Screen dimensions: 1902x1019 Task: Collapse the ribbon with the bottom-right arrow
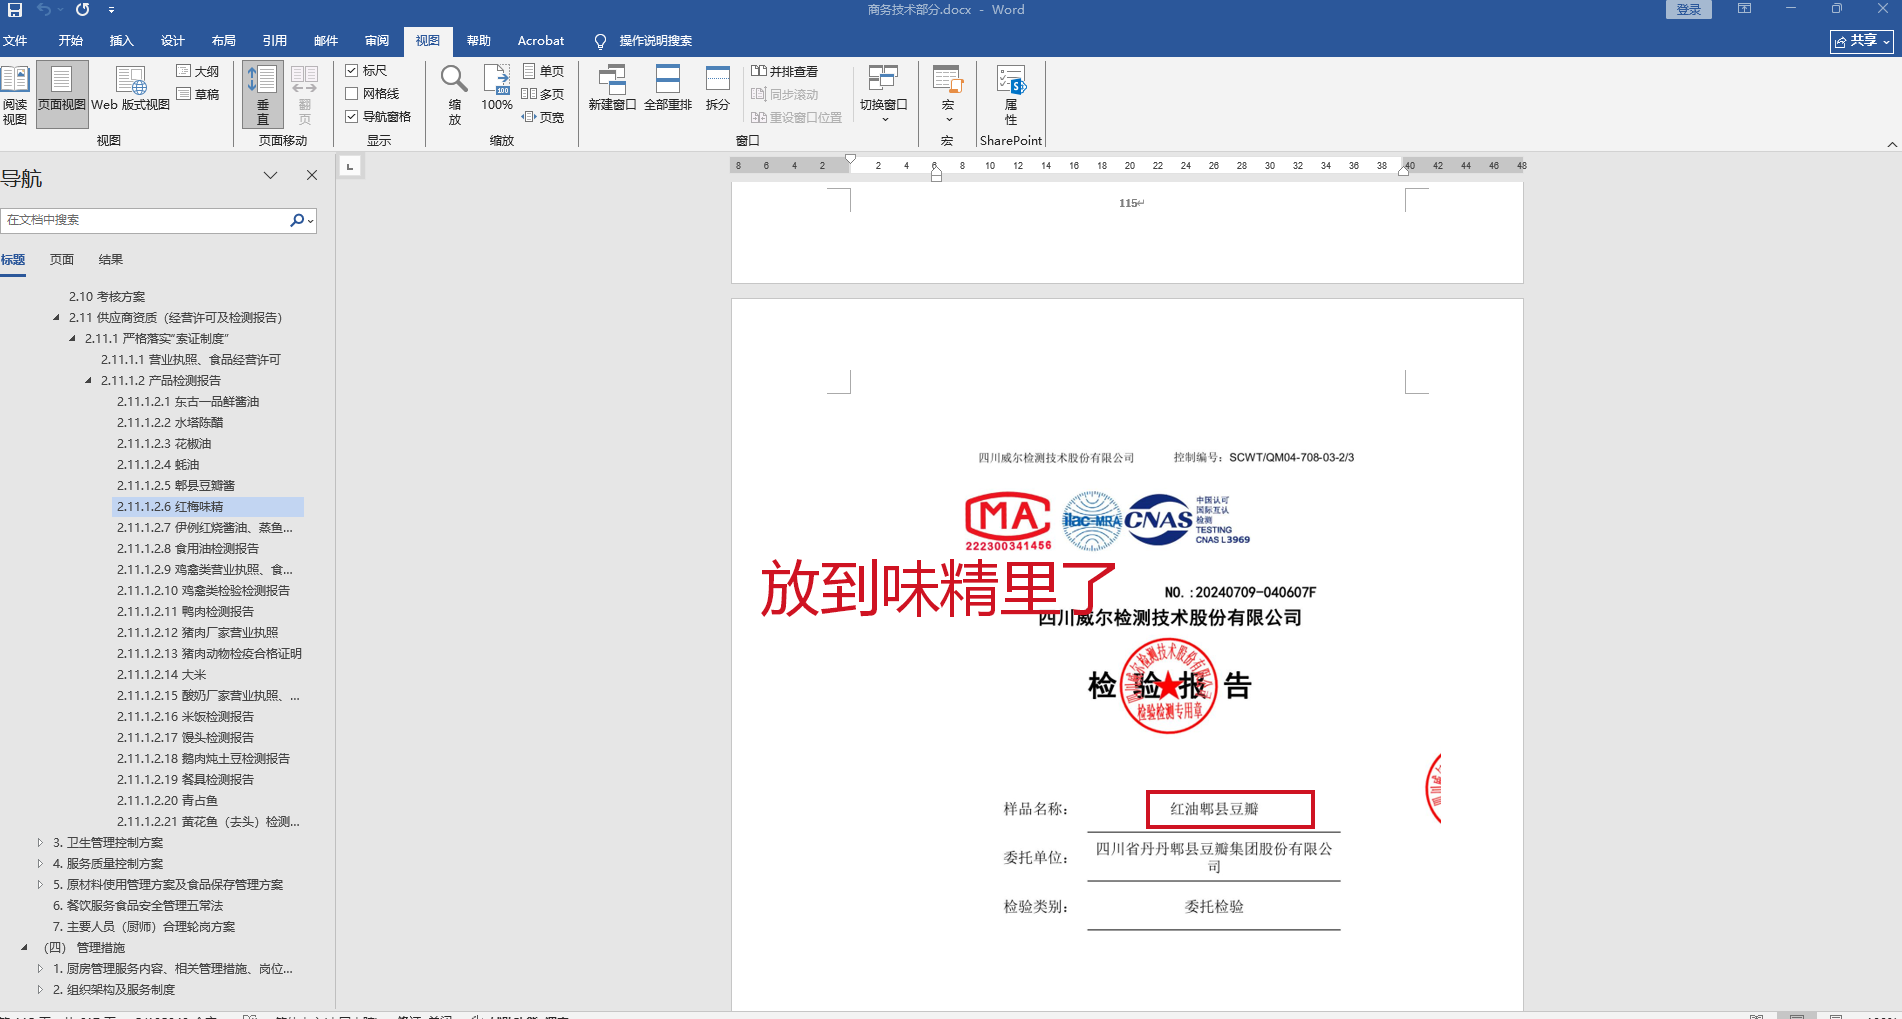(1892, 144)
